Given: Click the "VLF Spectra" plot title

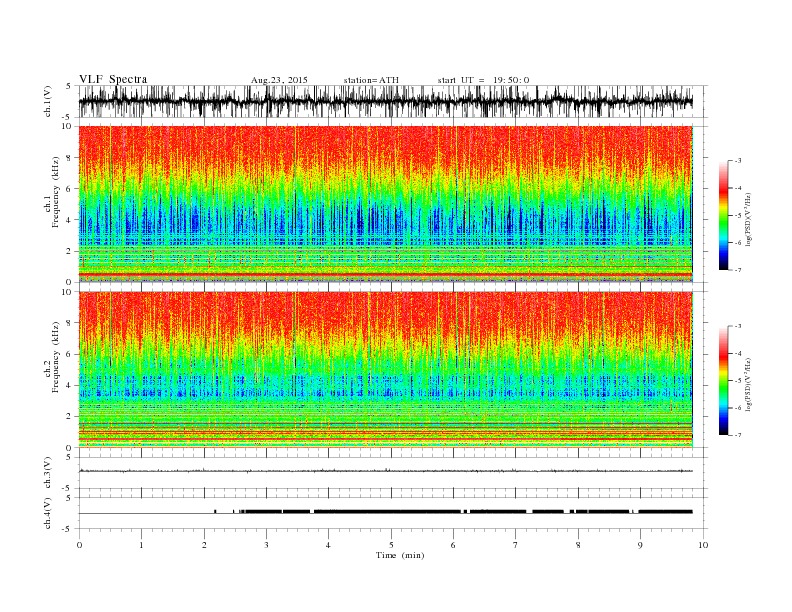Looking at the screenshot, I should coord(113,79).
